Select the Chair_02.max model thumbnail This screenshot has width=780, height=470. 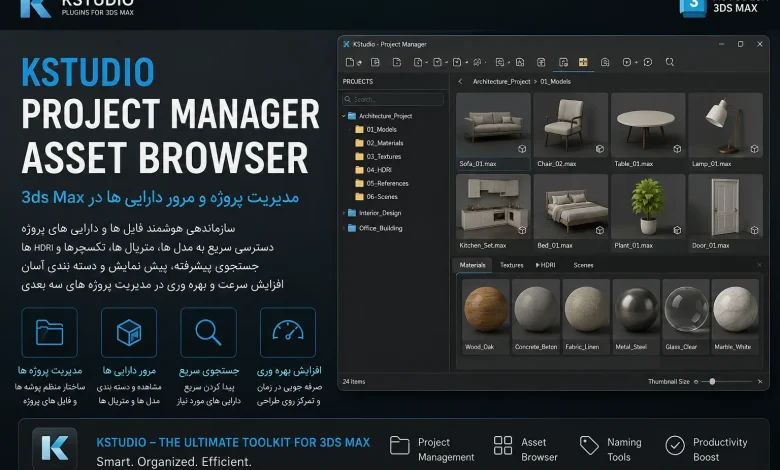click(x=571, y=131)
